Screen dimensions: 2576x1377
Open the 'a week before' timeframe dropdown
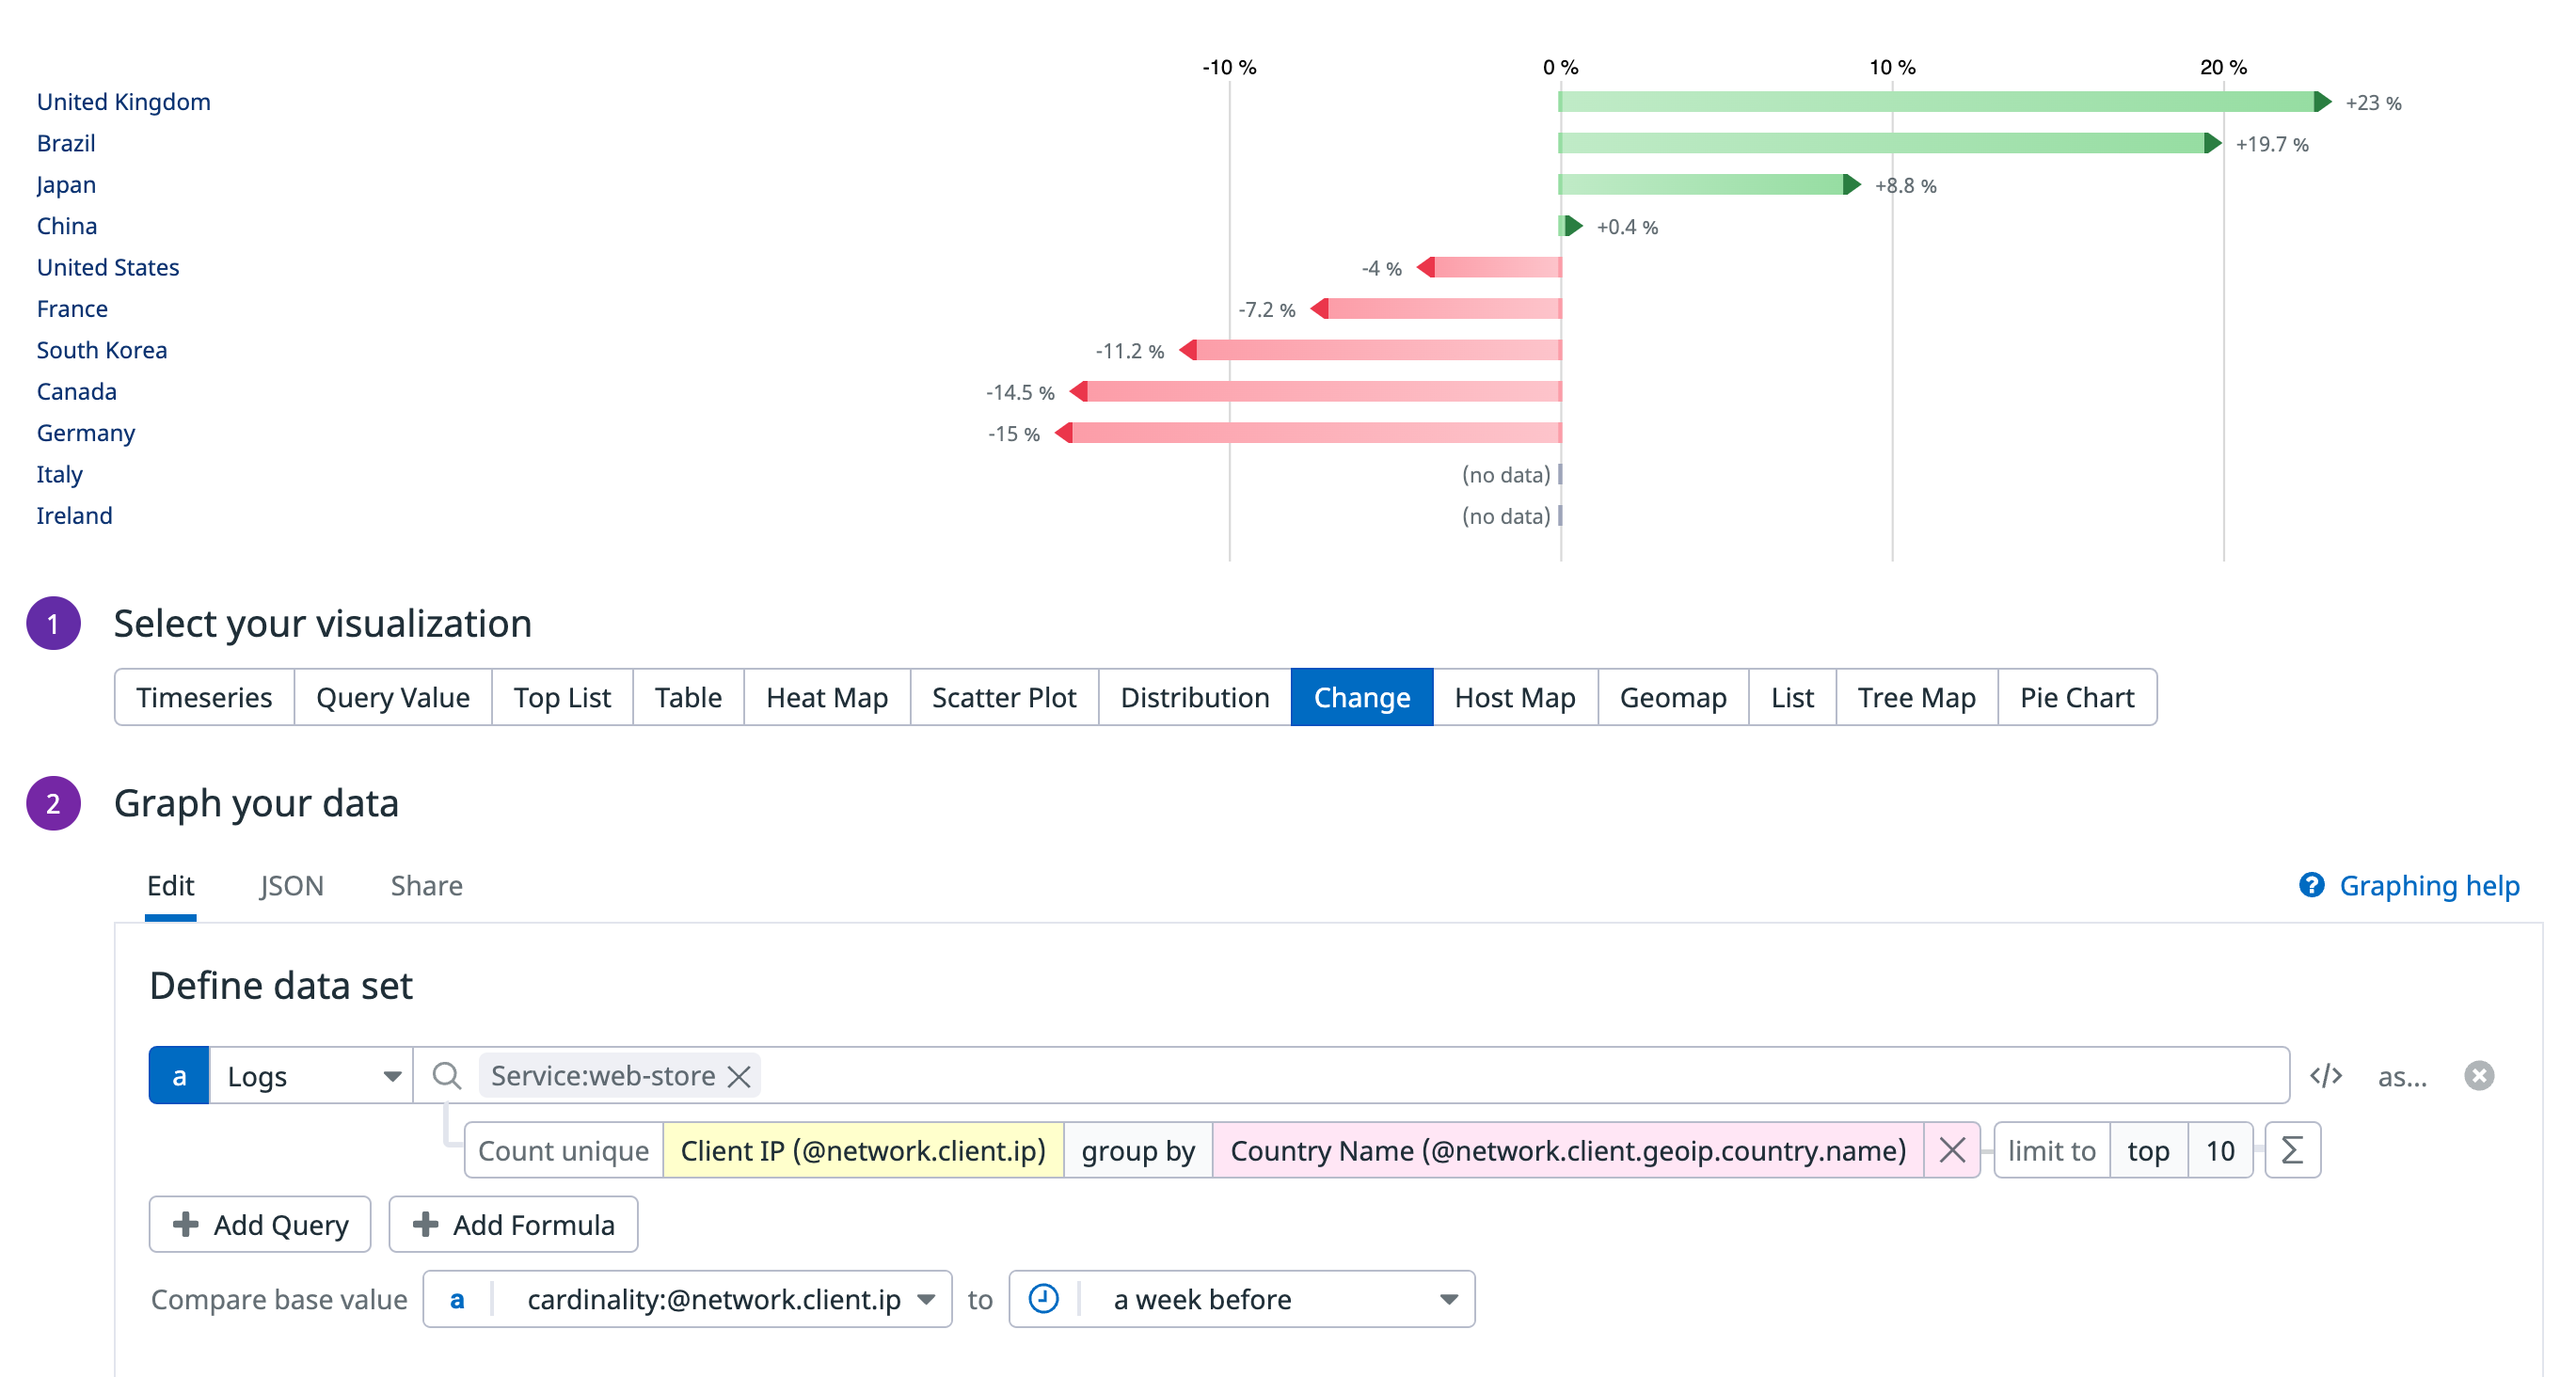1449,1298
